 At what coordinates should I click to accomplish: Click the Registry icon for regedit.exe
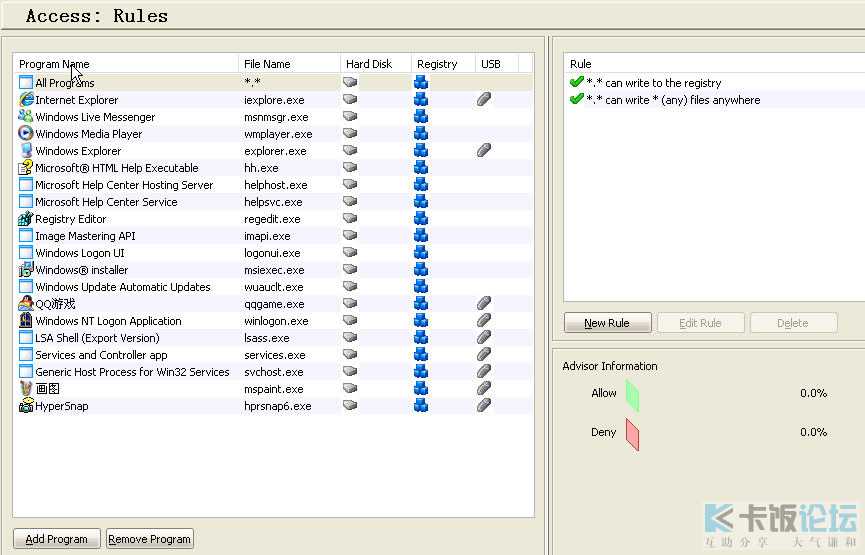(421, 219)
